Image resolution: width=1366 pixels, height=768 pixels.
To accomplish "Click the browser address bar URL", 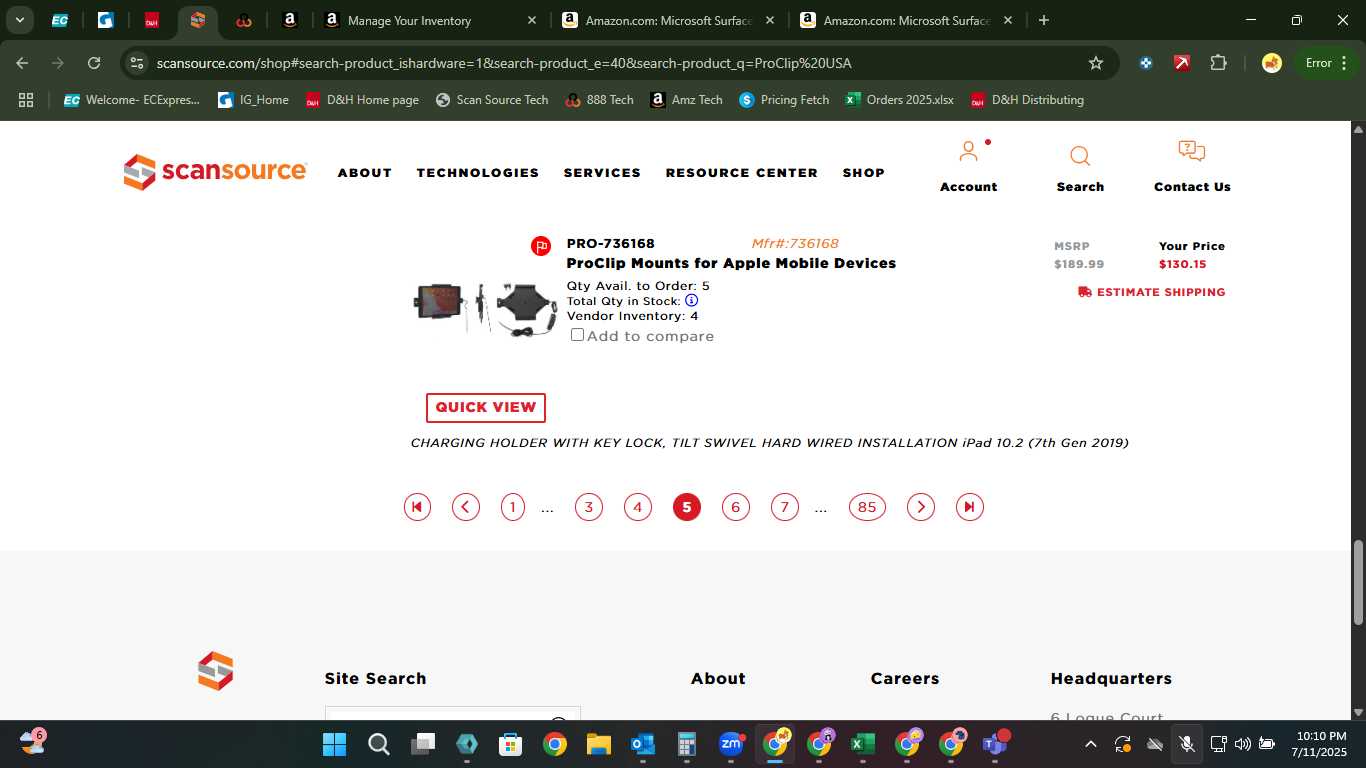I will point(504,63).
